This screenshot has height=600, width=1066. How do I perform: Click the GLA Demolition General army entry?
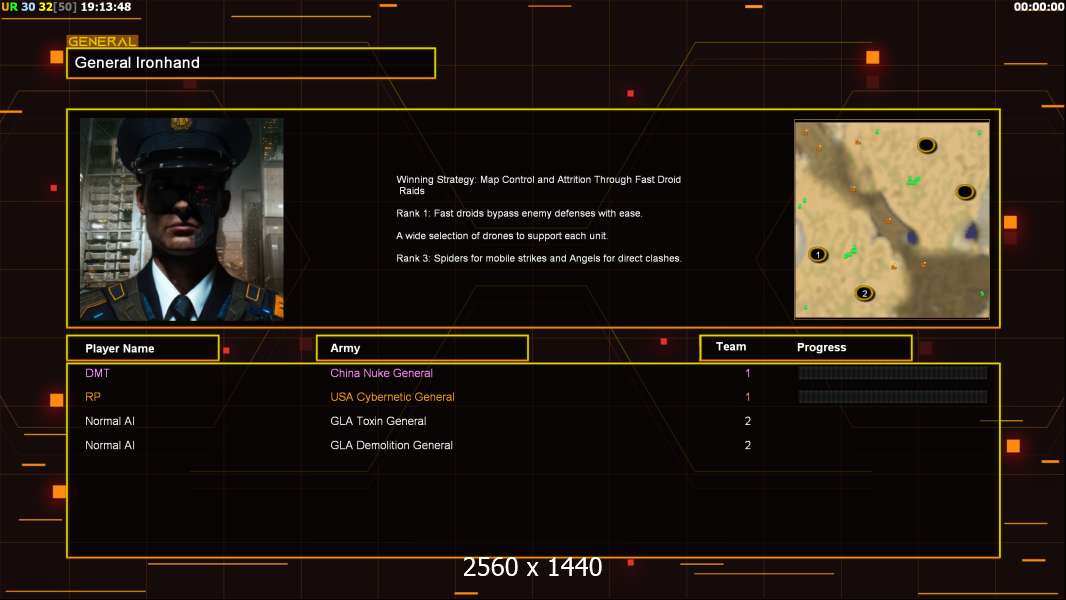(x=392, y=445)
